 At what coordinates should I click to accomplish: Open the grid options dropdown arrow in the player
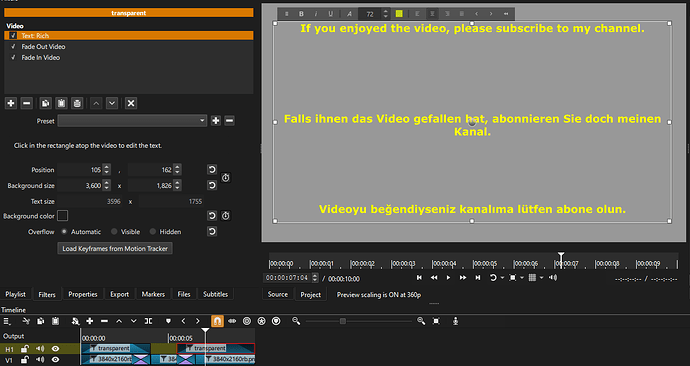(x=541, y=278)
